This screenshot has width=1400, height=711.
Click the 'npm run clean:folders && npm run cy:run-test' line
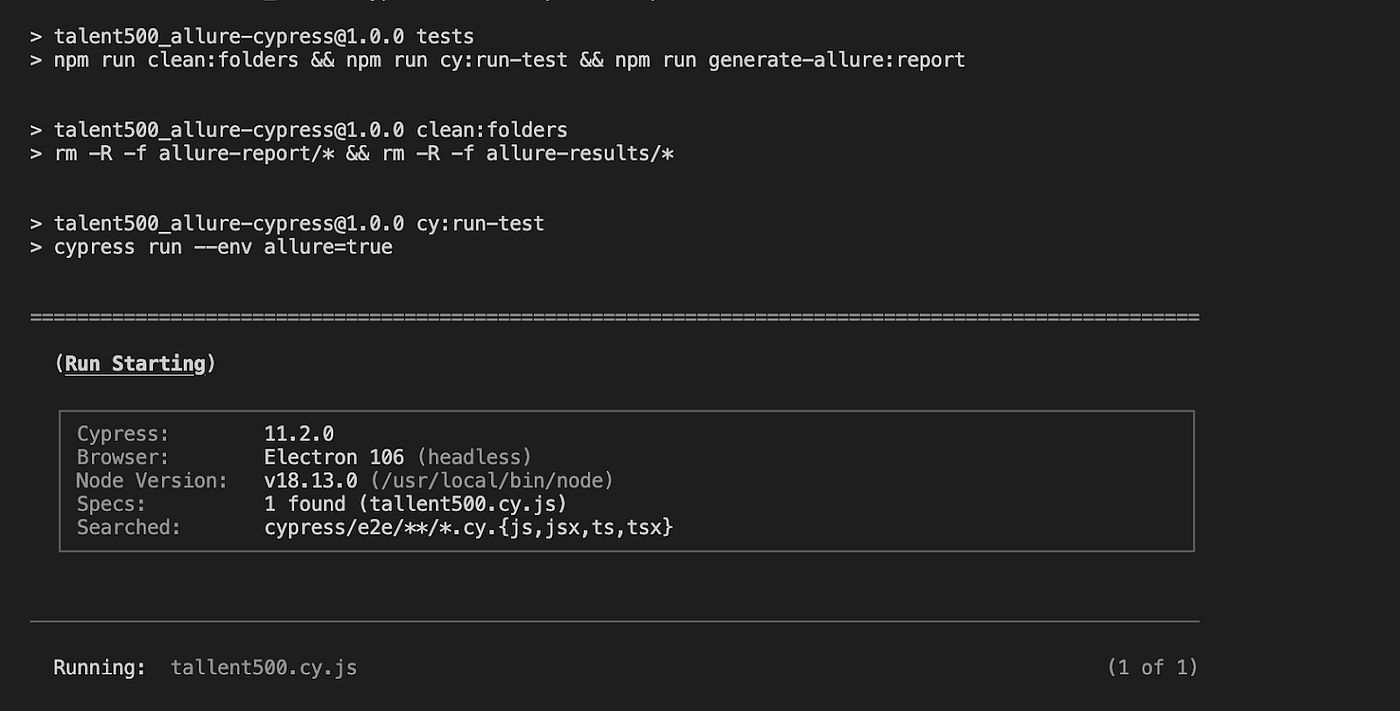pyautogui.click(x=498, y=60)
